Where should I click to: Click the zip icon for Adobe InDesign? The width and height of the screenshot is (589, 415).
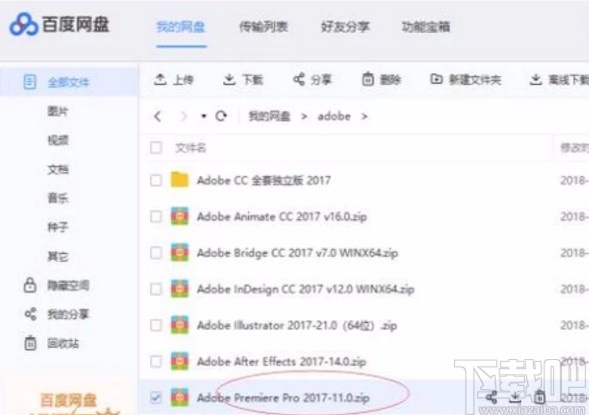[180, 288]
